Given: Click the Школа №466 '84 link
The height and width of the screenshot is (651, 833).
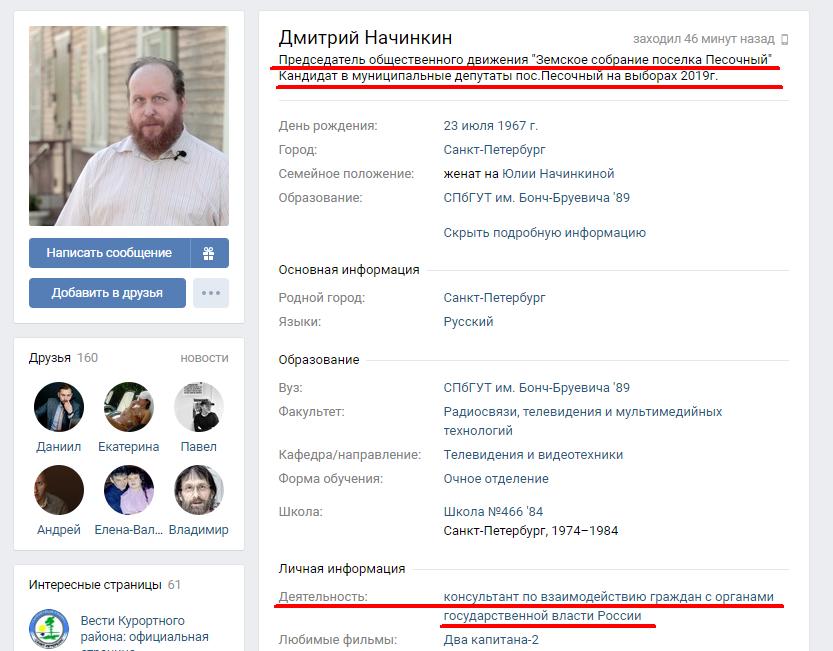Looking at the screenshot, I should point(493,512).
